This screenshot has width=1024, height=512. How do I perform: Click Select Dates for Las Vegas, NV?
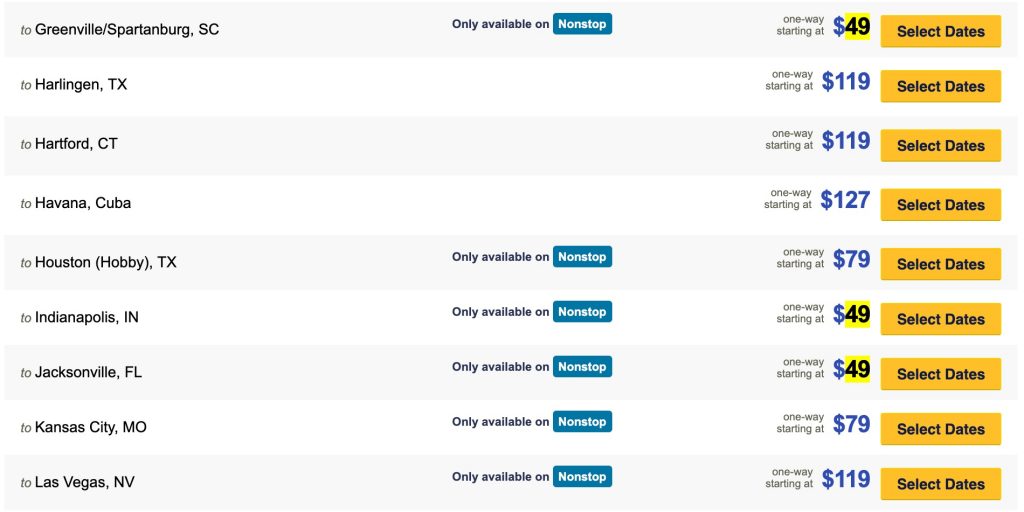click(x=940, y=484)
